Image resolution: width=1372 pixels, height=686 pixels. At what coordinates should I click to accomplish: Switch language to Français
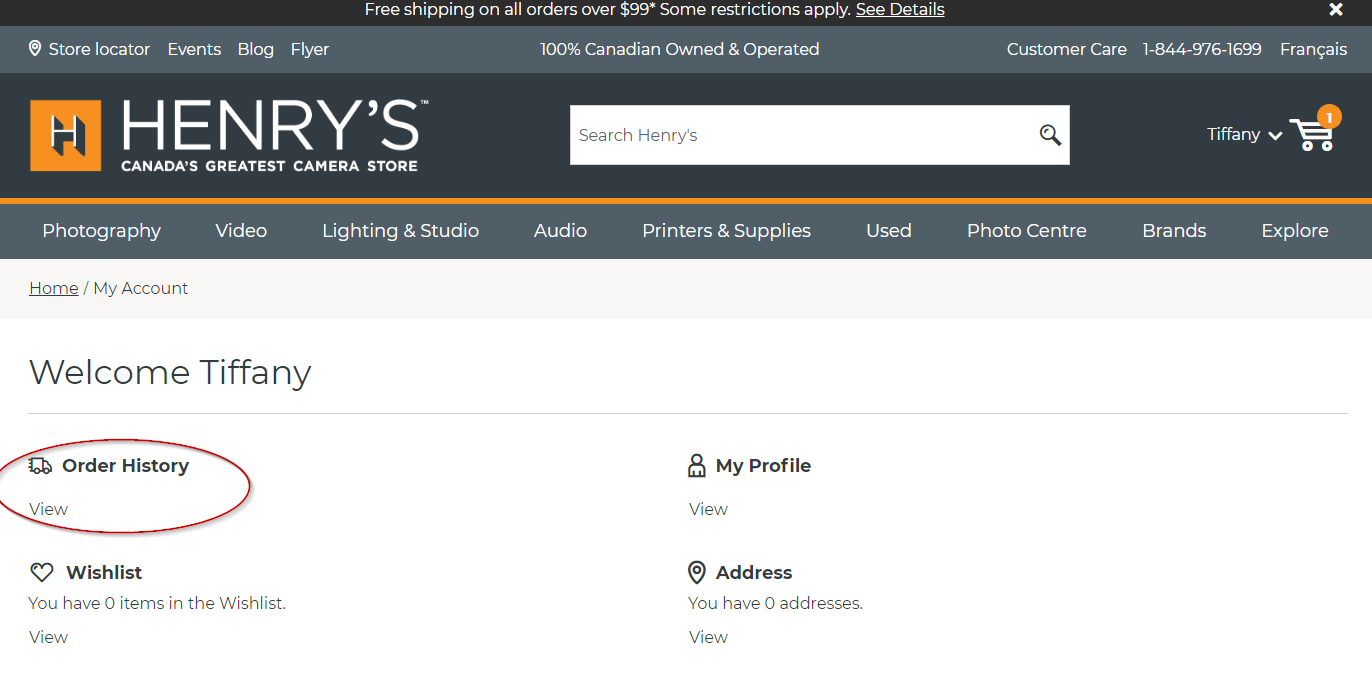(1313, 49)
